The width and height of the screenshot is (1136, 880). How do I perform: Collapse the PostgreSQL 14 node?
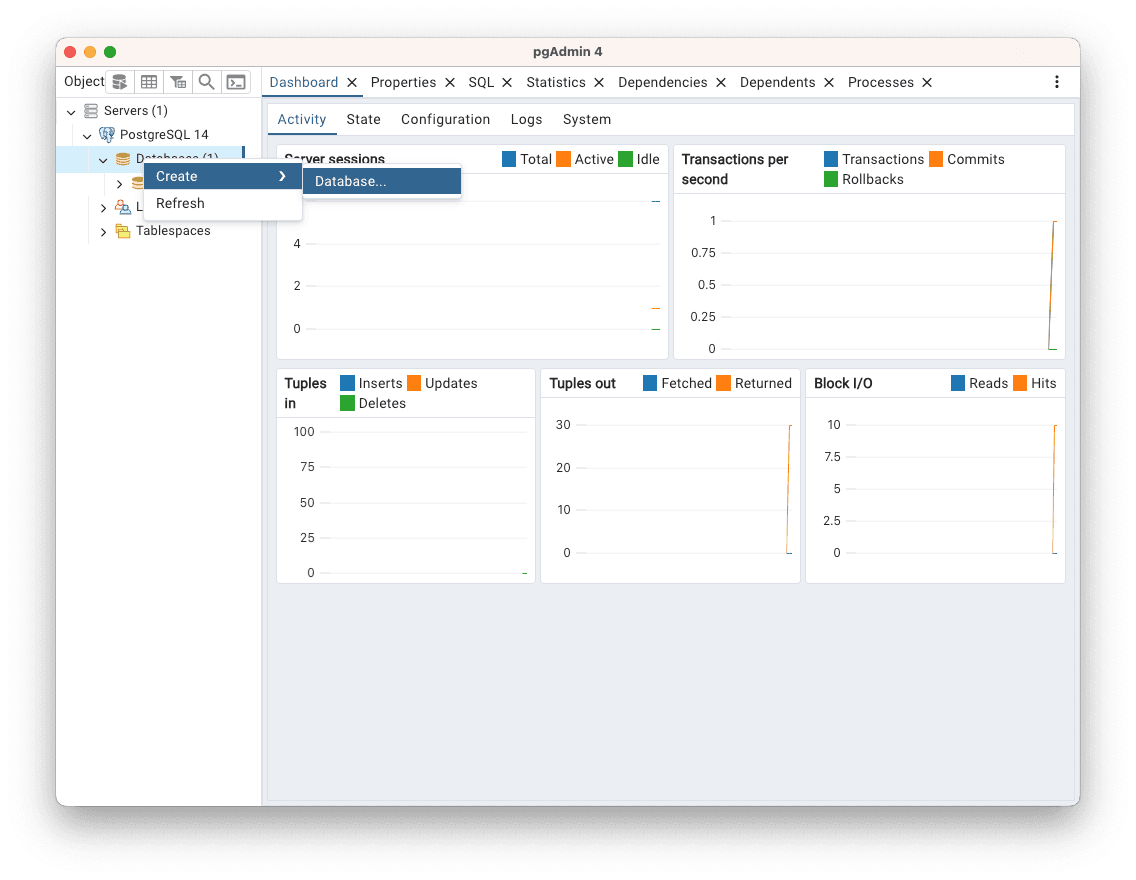(x=87, y=135)
